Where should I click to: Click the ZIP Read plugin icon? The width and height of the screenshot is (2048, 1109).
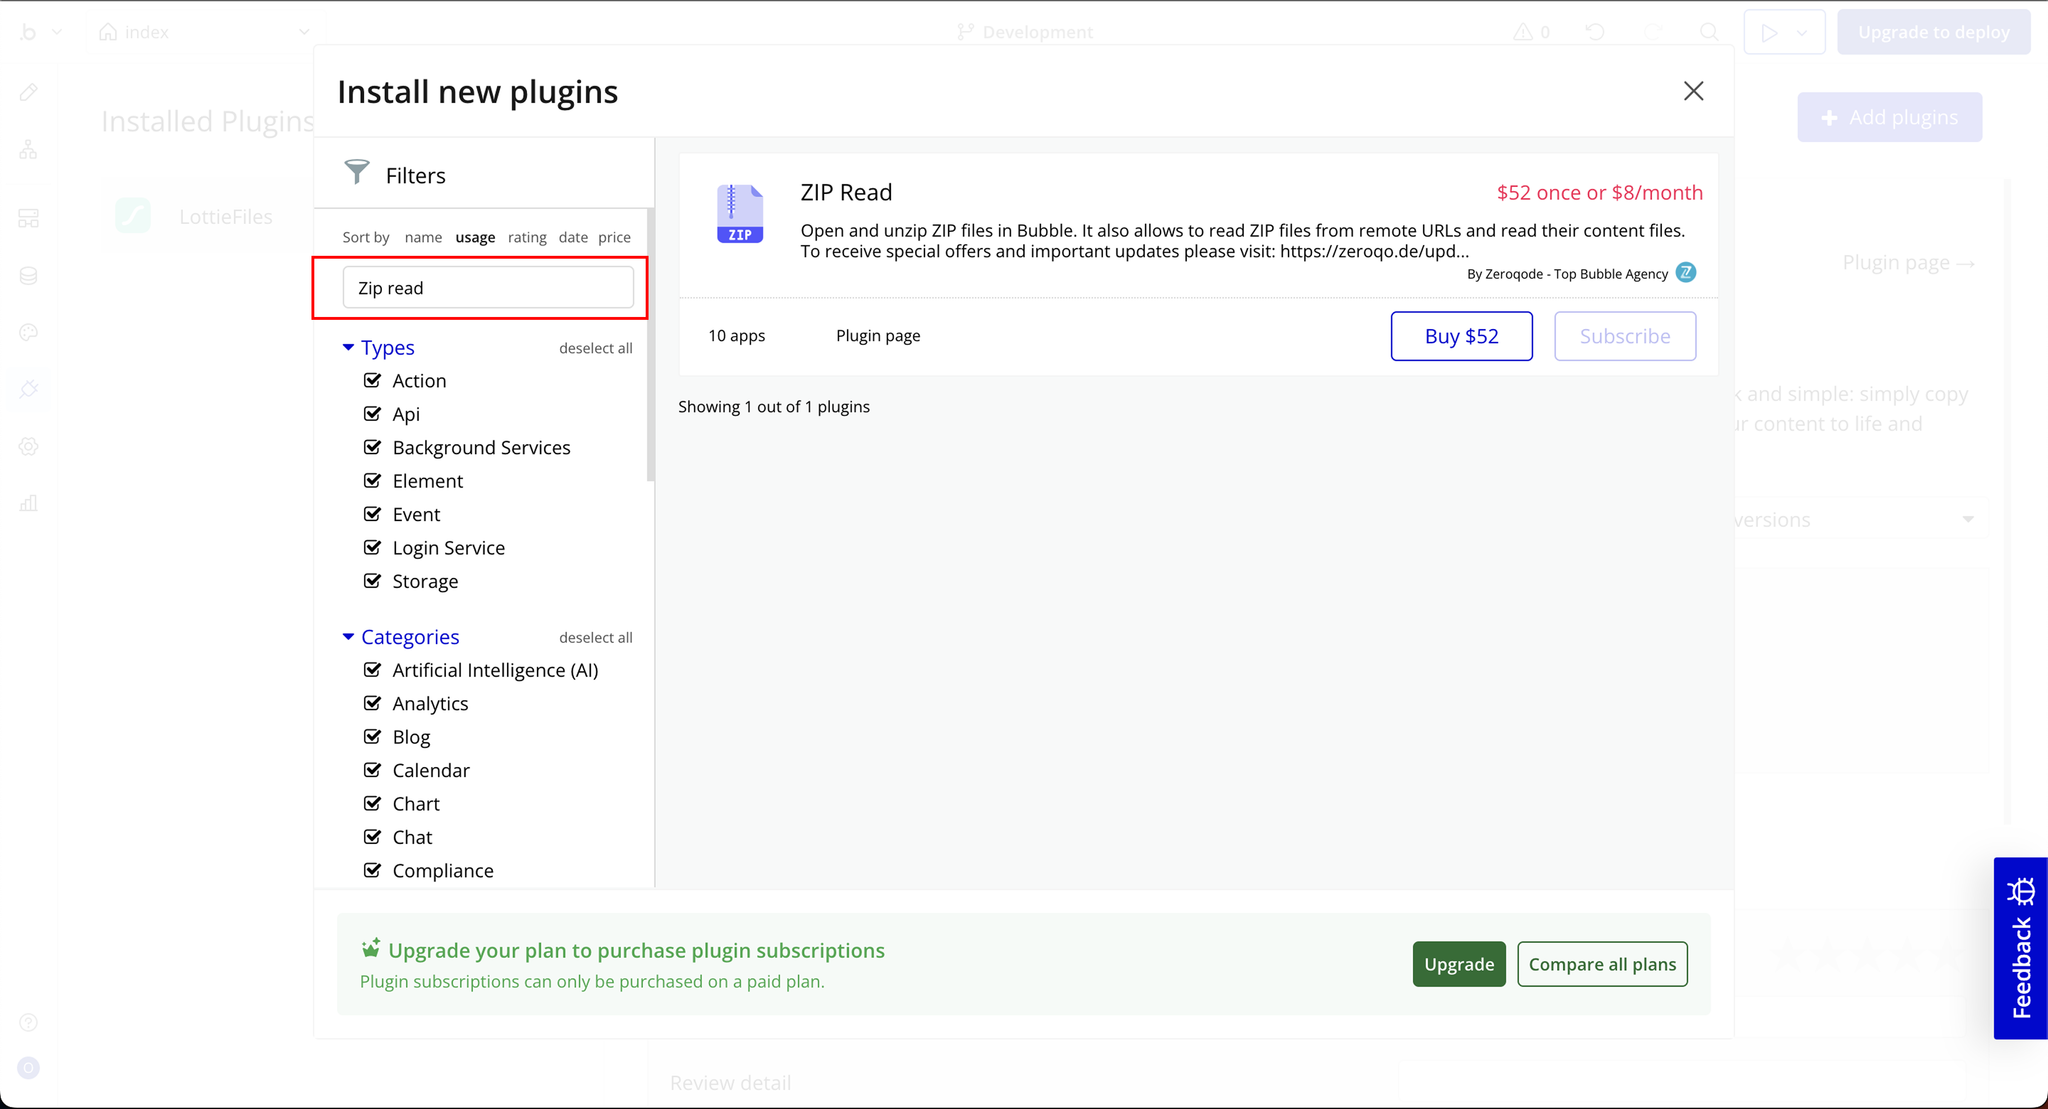click(x=739, y=214)
